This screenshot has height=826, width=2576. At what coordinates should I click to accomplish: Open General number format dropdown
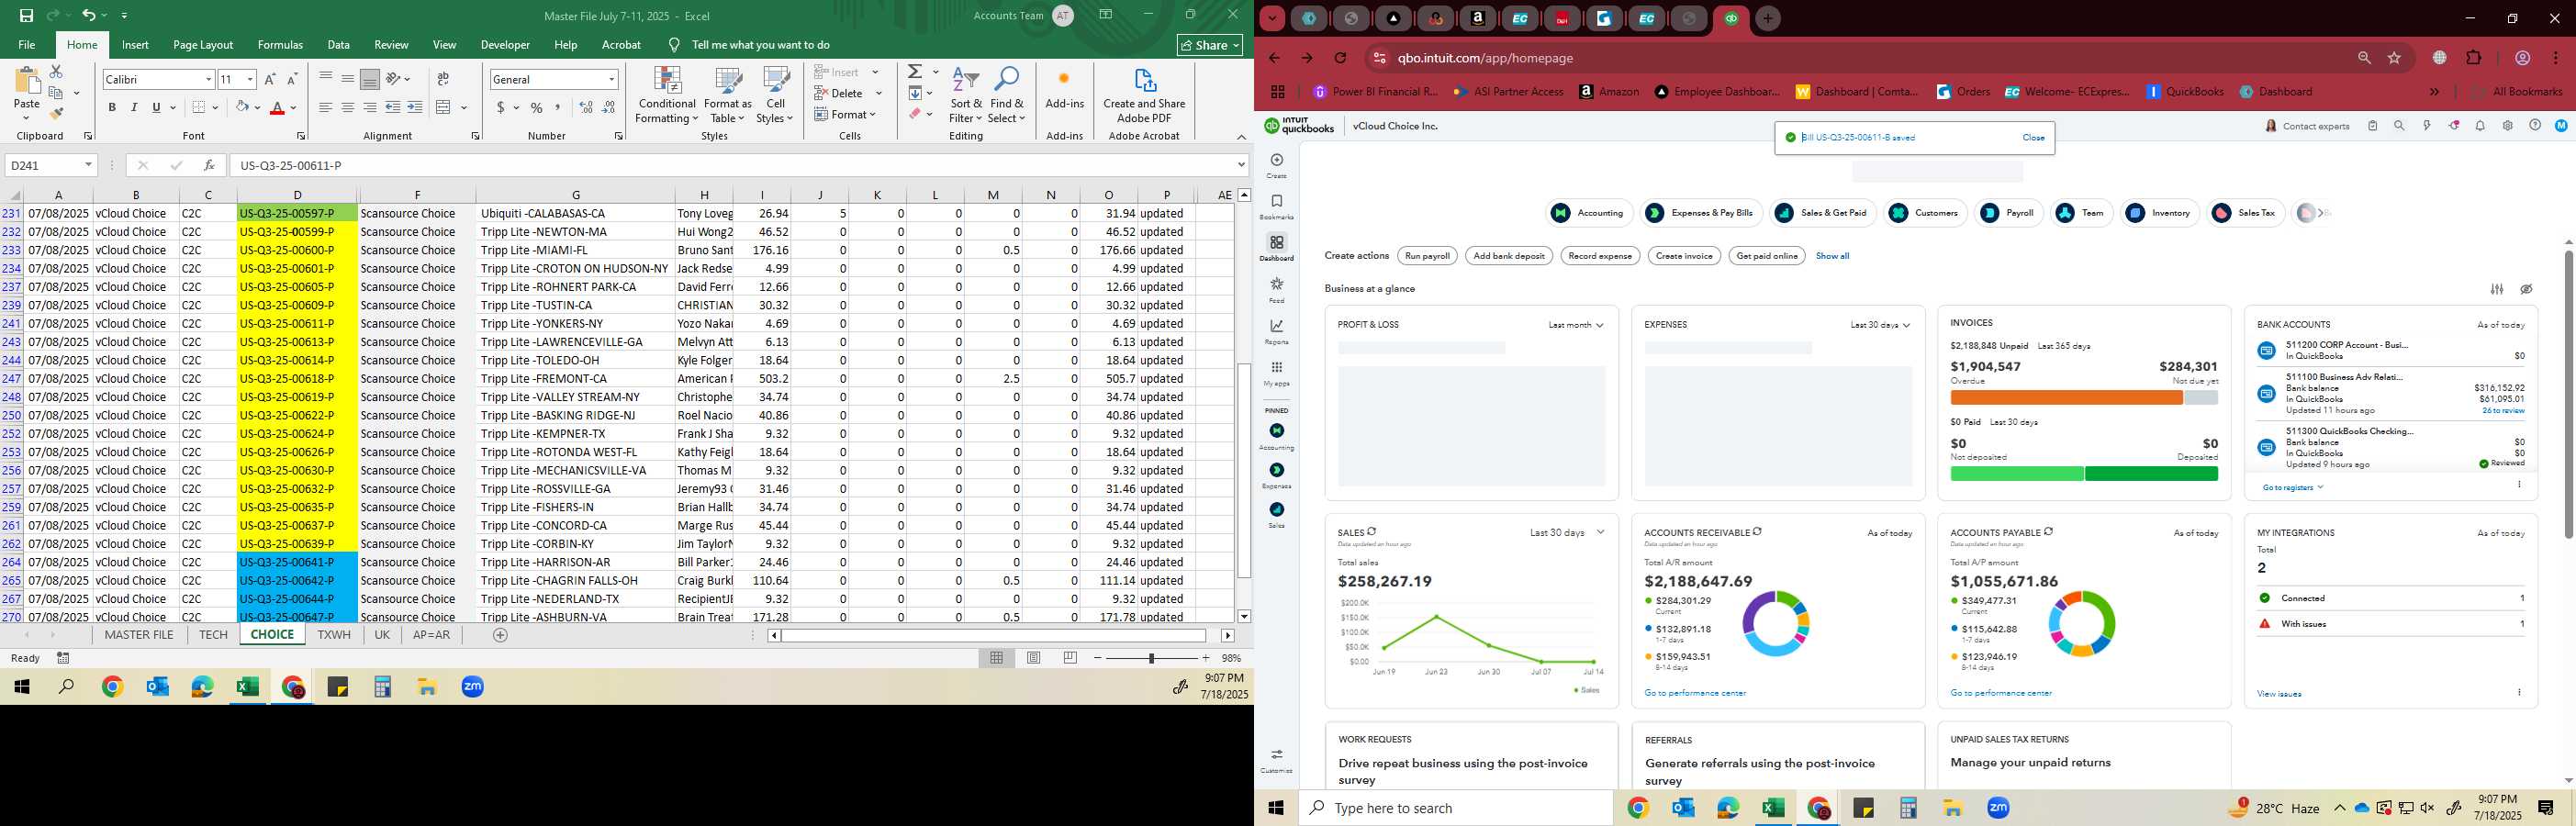pos(611,79)
